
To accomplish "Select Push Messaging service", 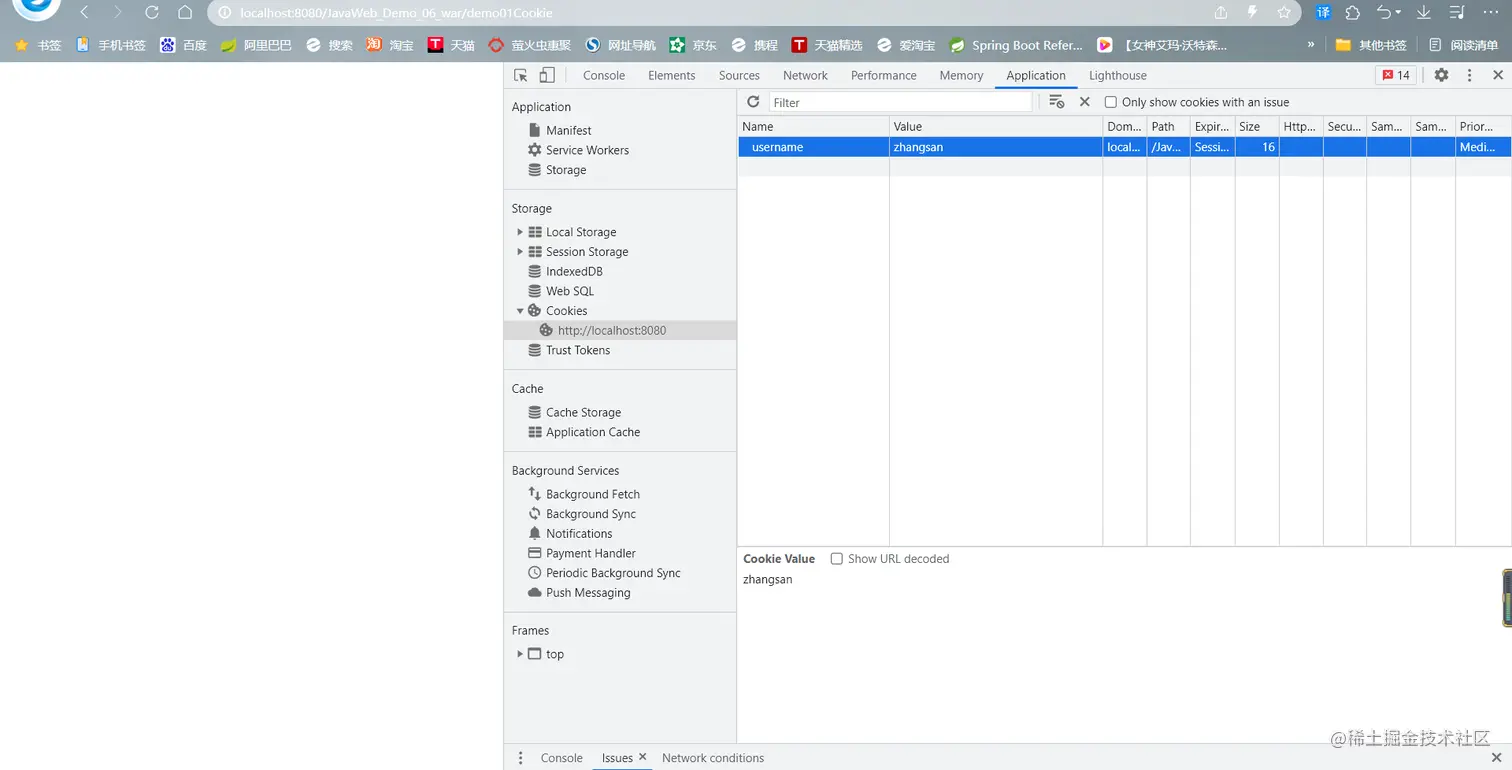I will (x=588, y=593).
